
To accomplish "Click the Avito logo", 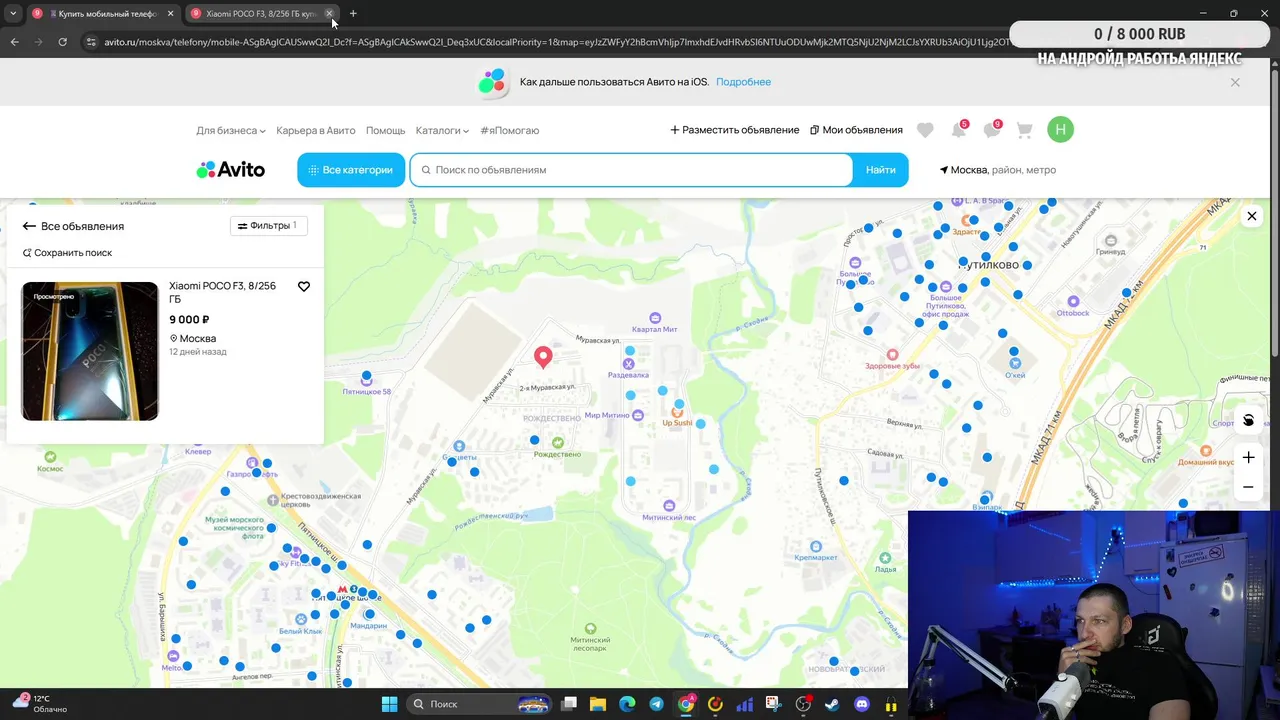I will coord(231,170).
